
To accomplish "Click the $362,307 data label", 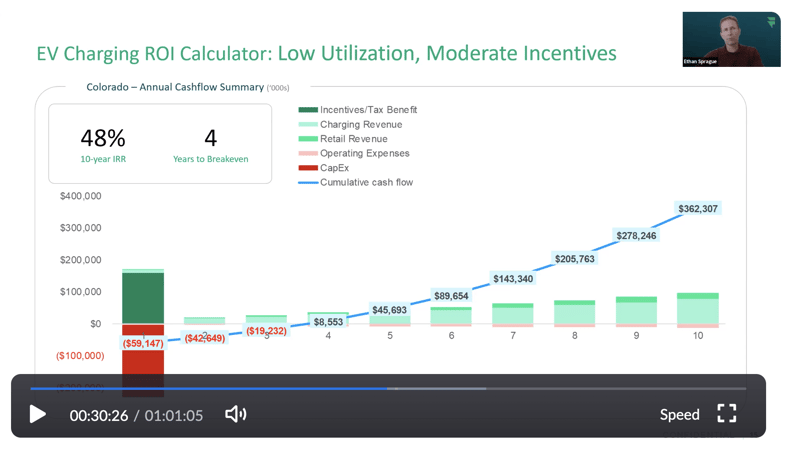I will 698,209.
